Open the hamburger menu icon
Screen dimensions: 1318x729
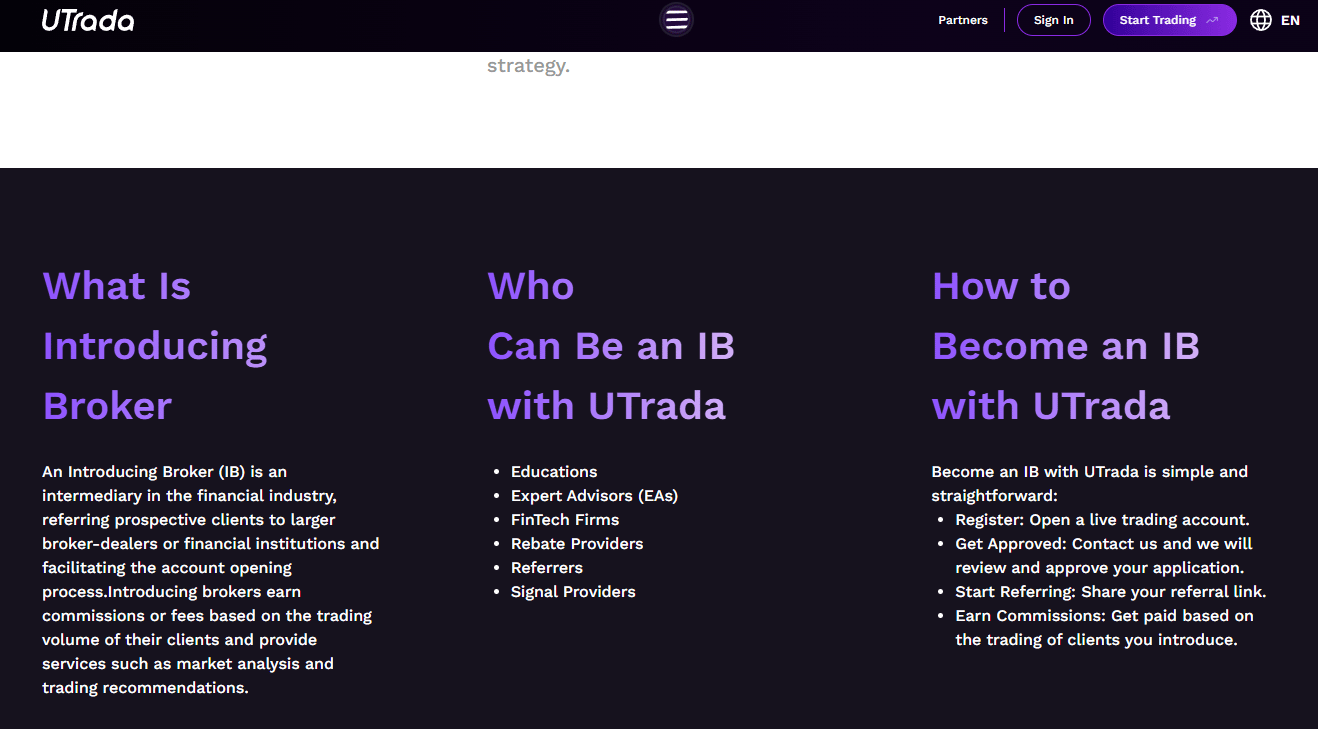pos(676,19)
